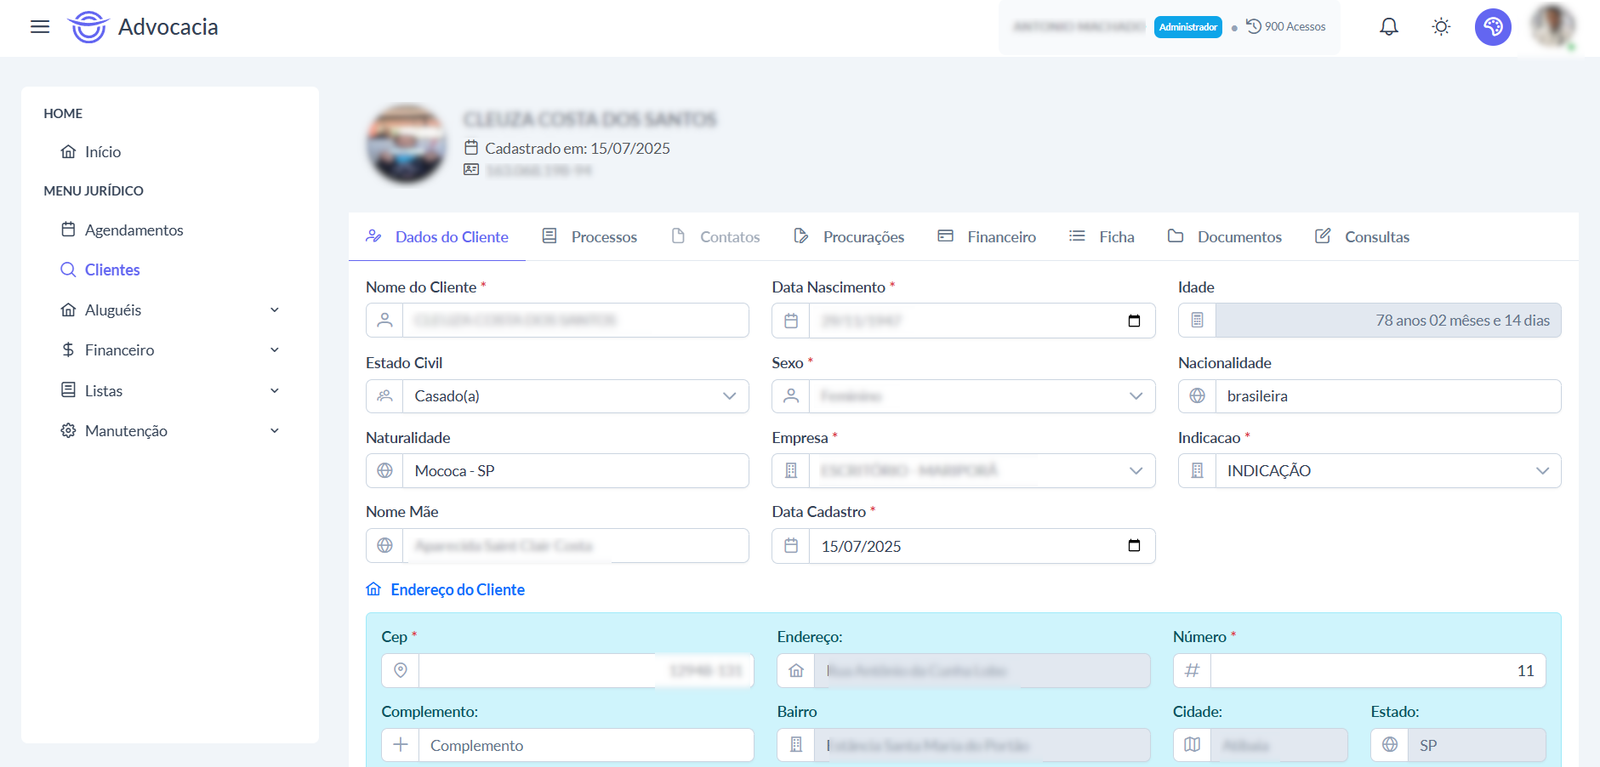Image resolution: width=1600 pixels, height=767 pixels.
Task: Go to Início in the sidebar
Action: [91, 152]
